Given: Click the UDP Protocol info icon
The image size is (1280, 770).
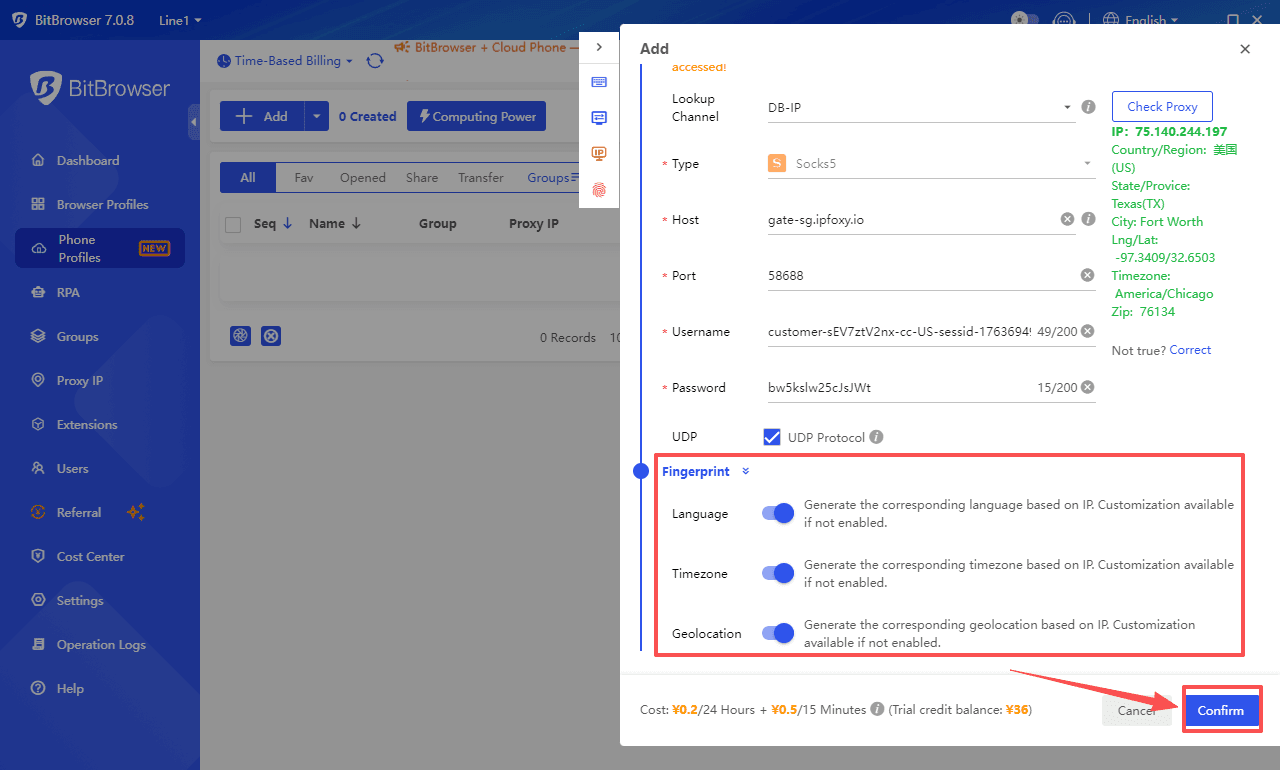Looking at the screenshot, I should pyautogui.click(x=876, y=437).
